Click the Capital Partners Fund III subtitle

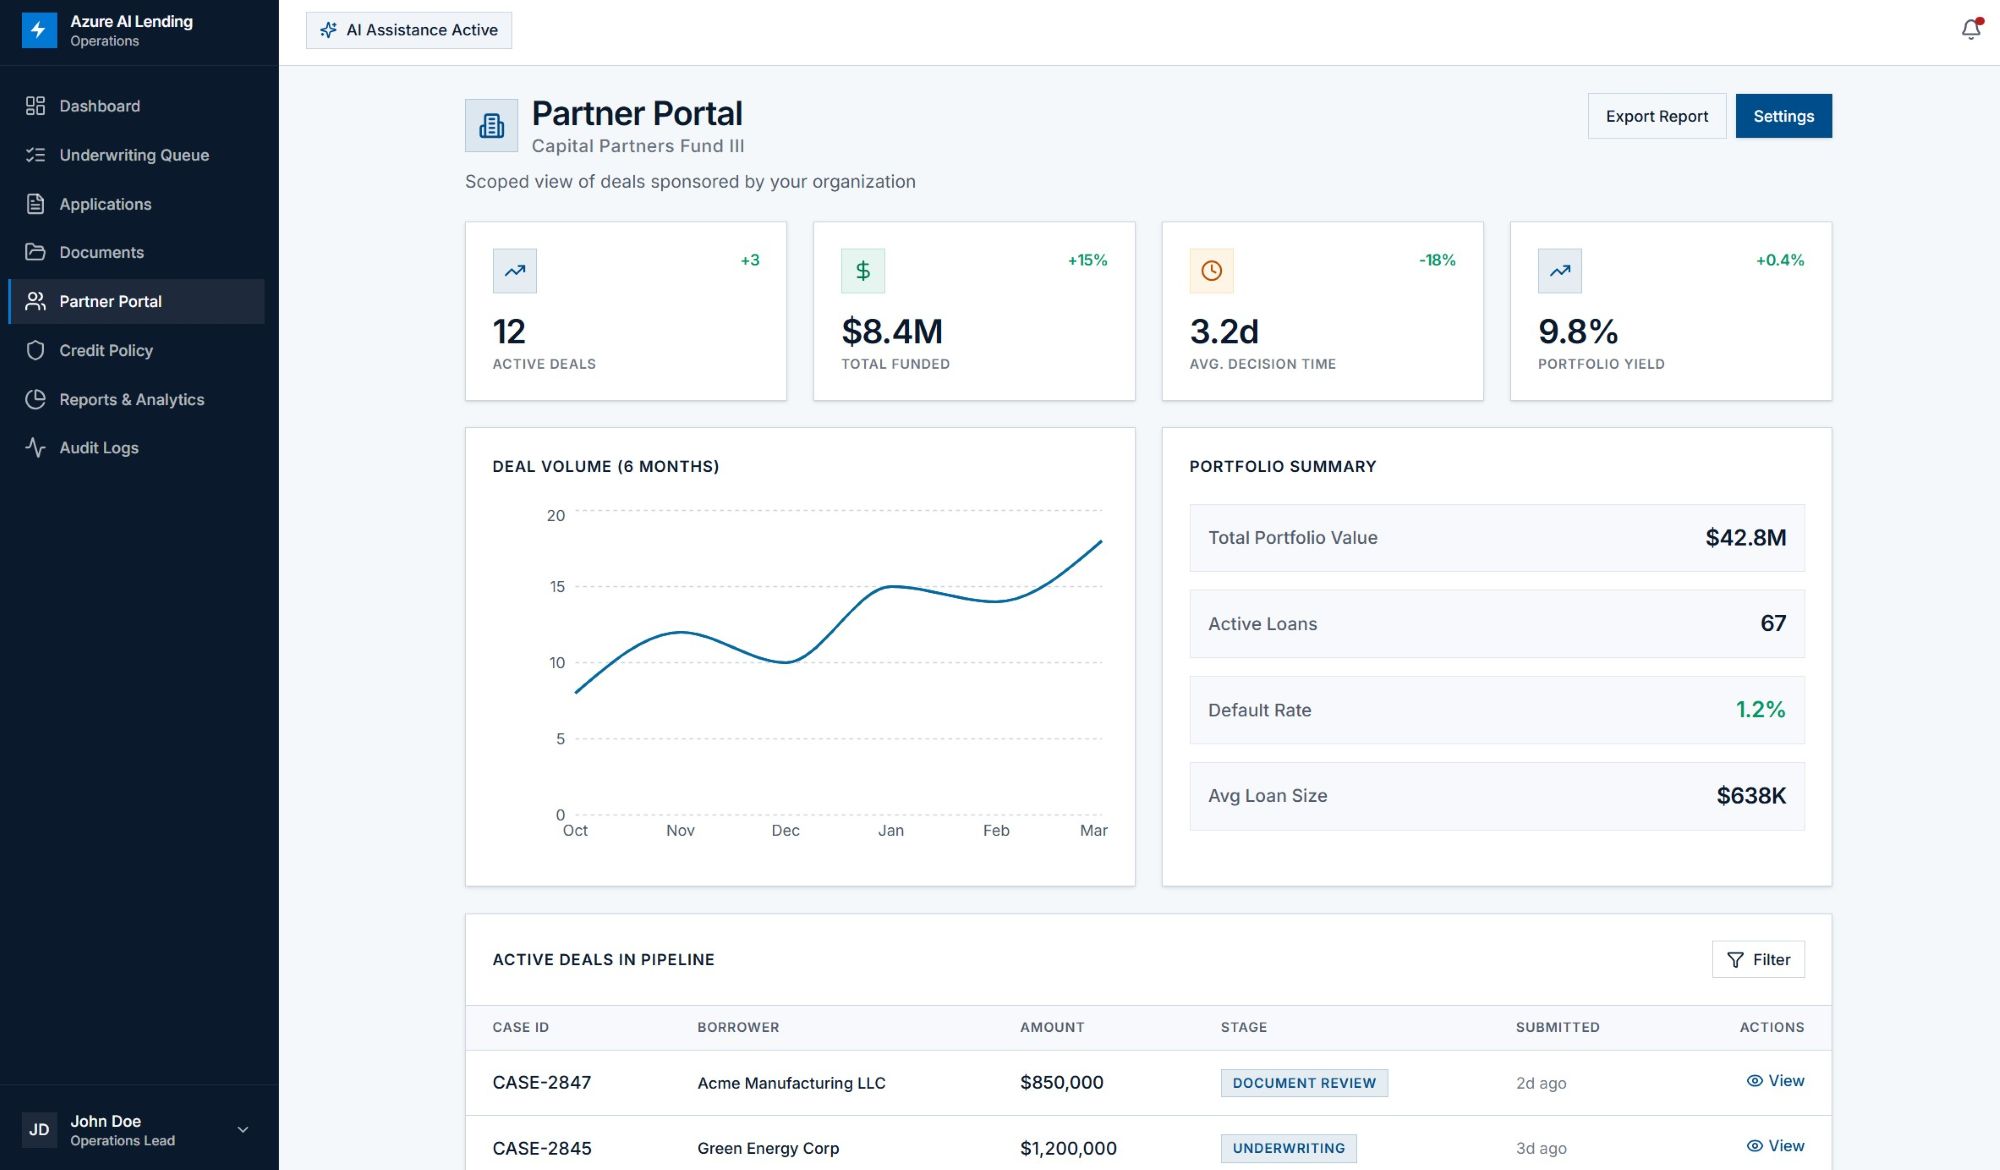pyautogui.click(x=638, y=146)
